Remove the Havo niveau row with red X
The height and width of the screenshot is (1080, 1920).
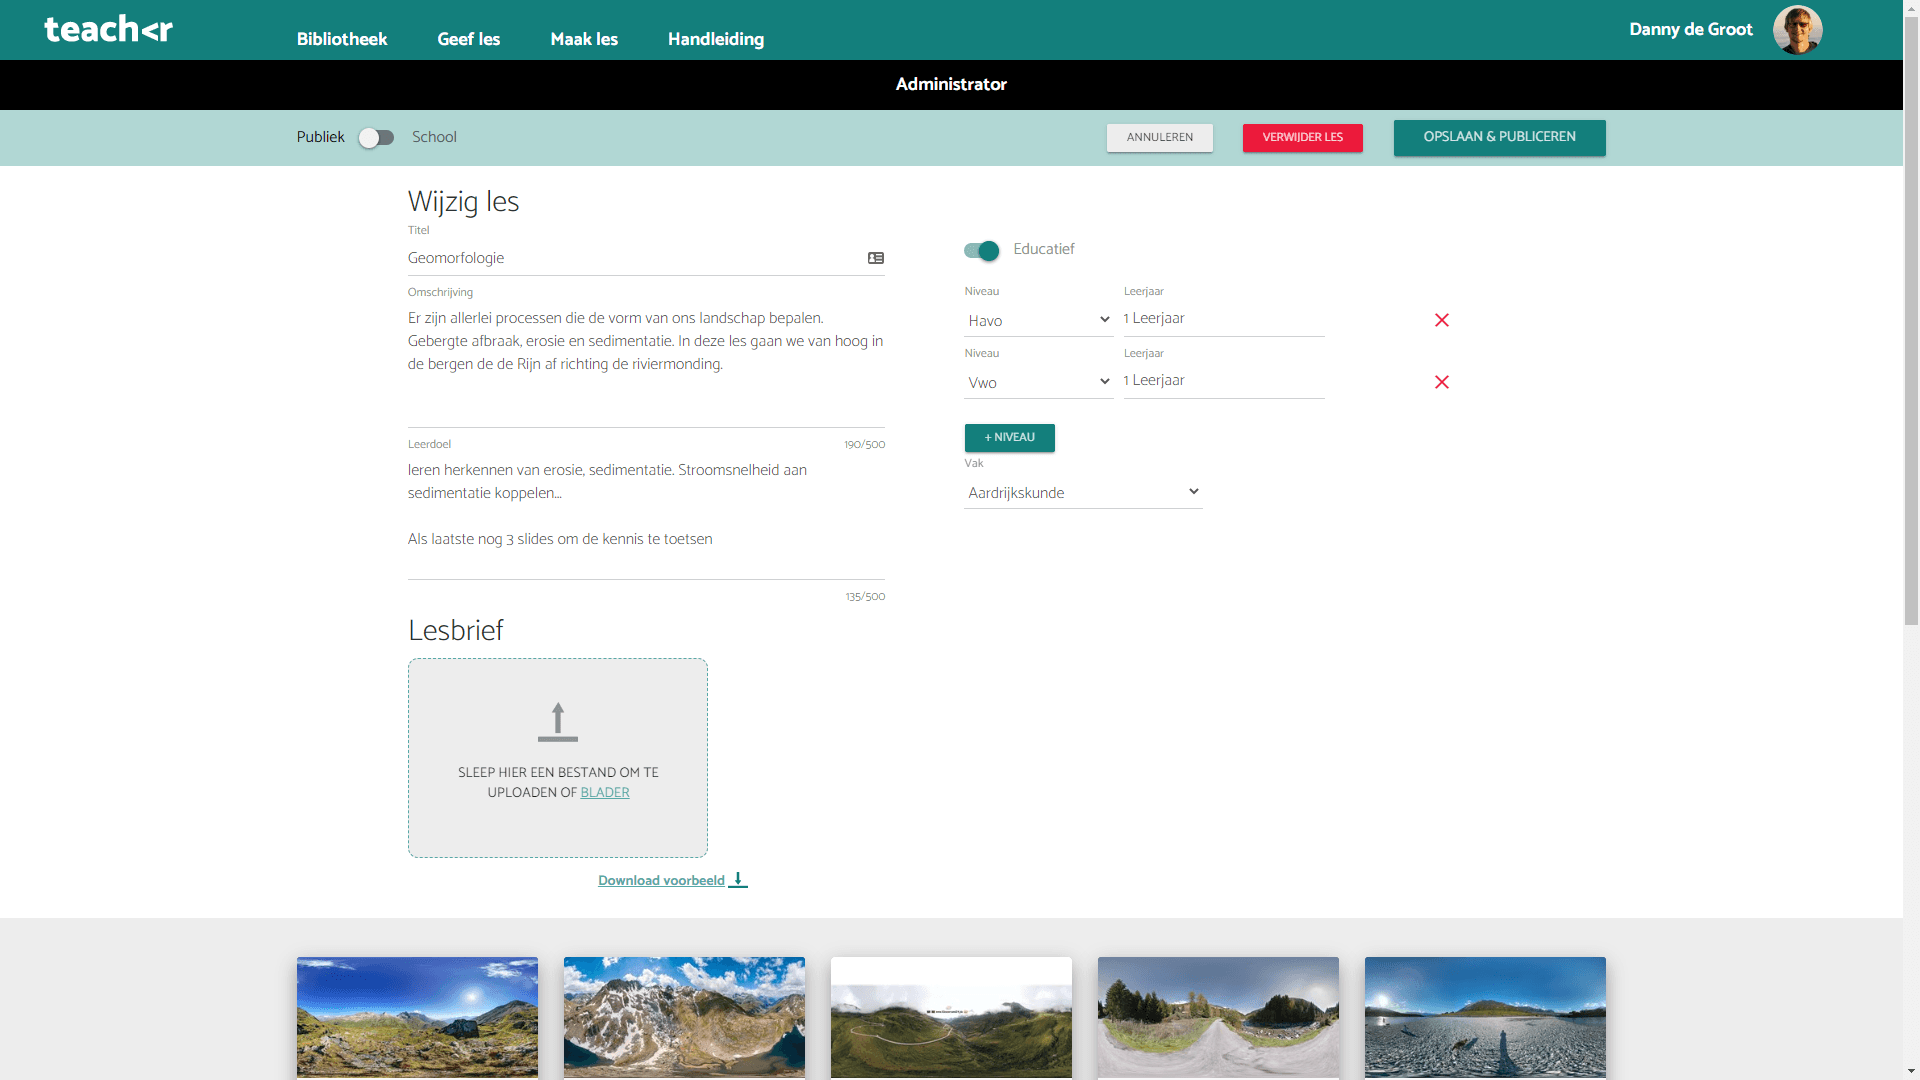[1441, 320]
